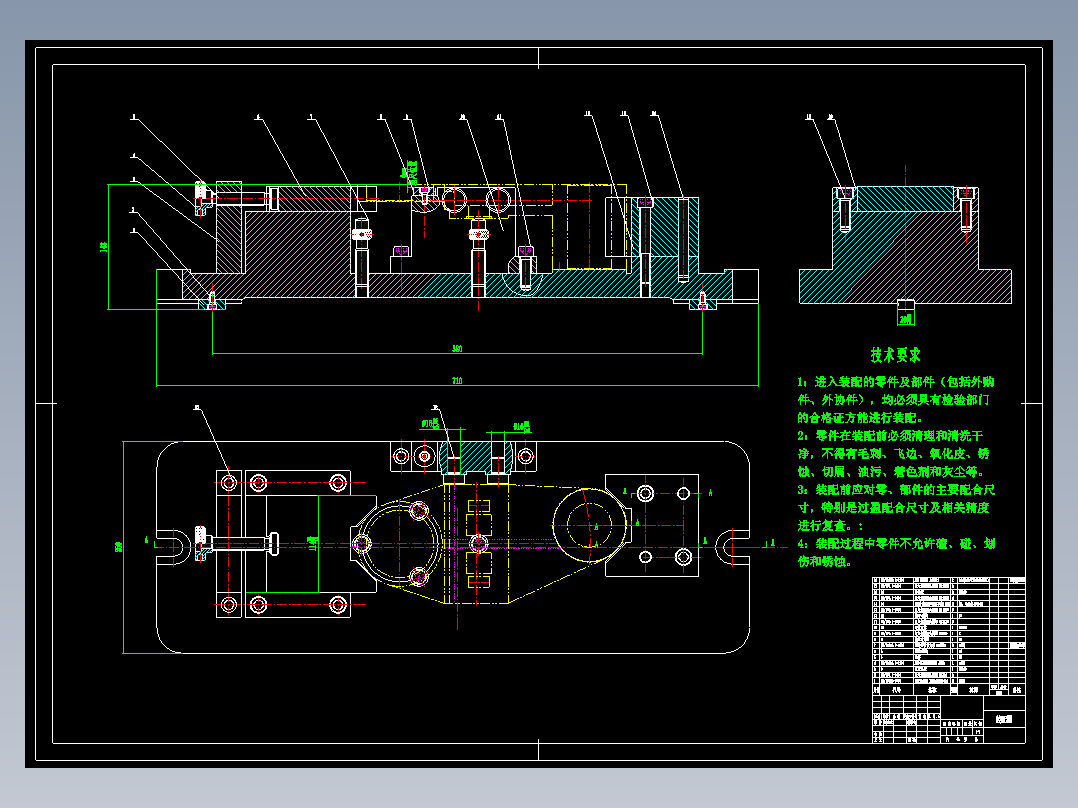Screen dimensions: 1078x808
Task: Click the line "的合格证方能进行装配。"
Action: (860, 417)
